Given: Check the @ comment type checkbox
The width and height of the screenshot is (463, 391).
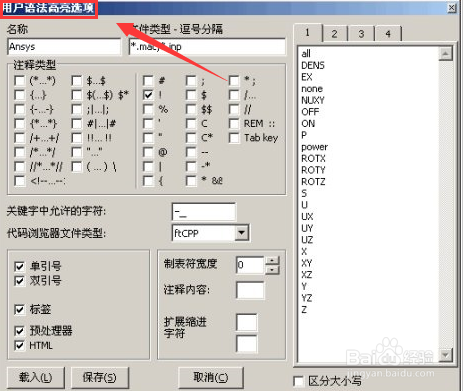Looking at the screenshot, I should [x=148, y=152].
